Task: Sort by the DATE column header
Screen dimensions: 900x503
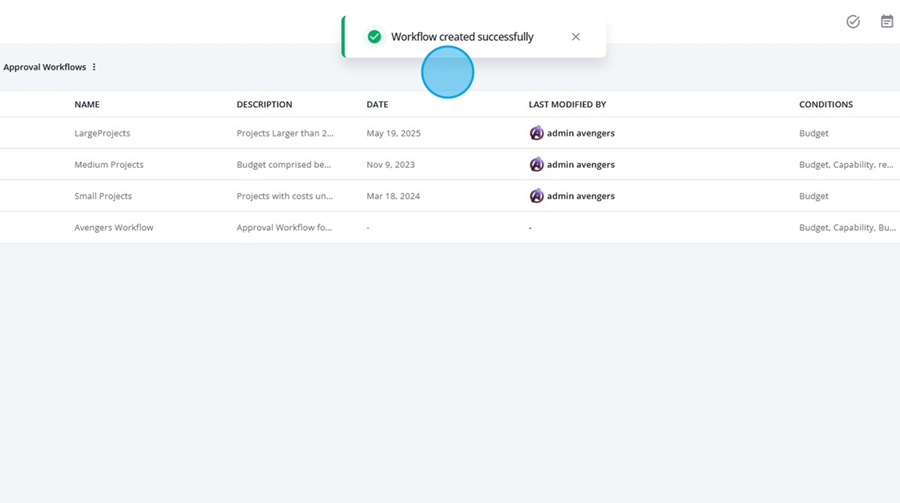Action: (377, 105)
